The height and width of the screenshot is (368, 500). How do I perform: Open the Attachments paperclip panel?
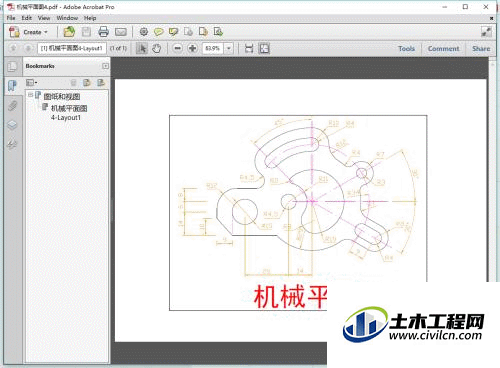point(12,106)
